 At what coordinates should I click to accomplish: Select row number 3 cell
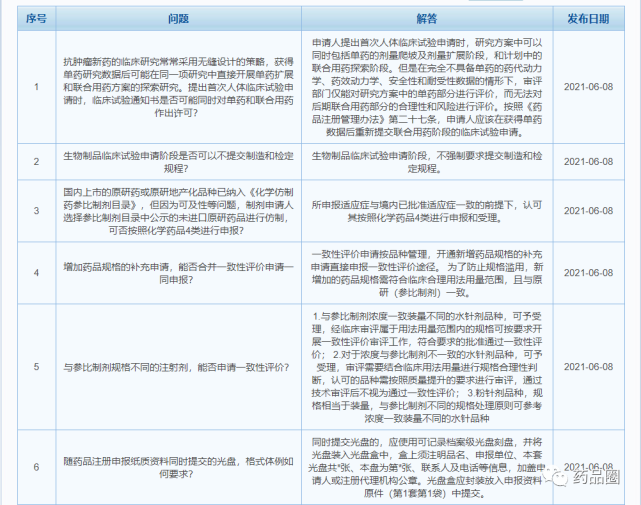[x=36, y=211]
